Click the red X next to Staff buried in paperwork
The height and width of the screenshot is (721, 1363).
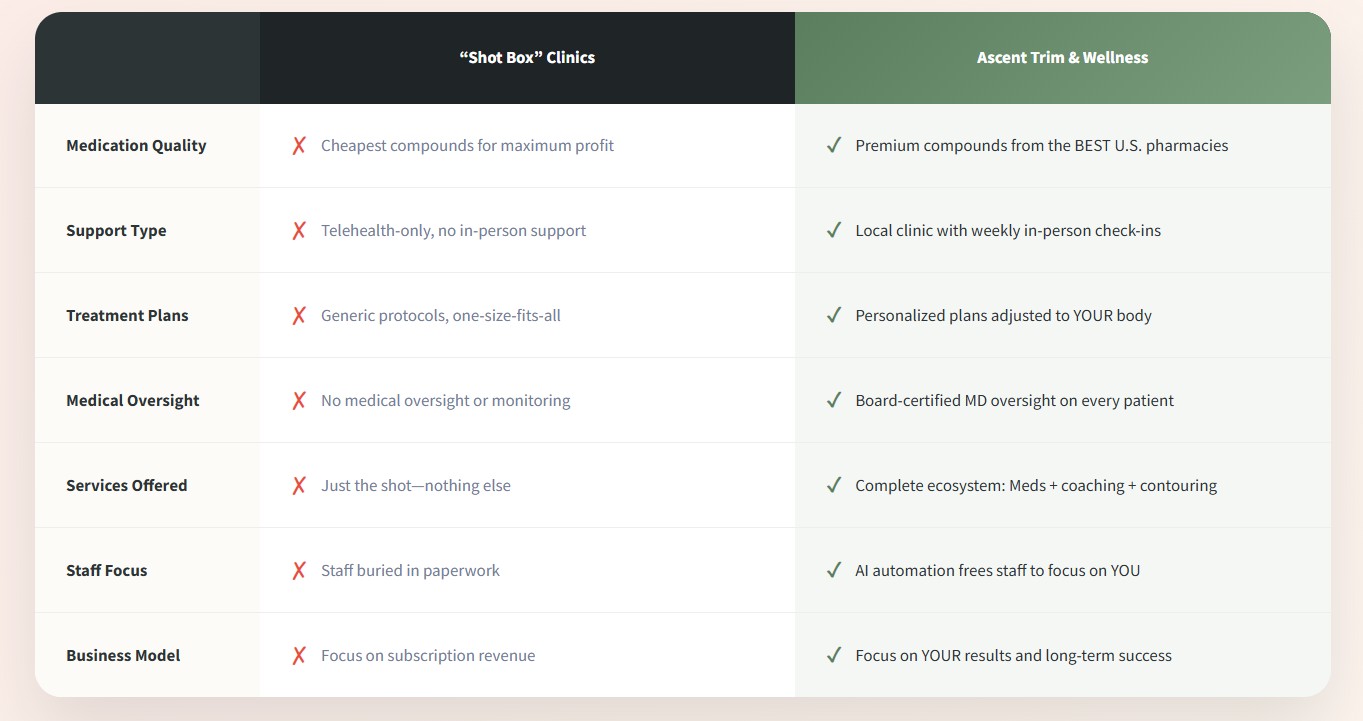click(298, 571)
